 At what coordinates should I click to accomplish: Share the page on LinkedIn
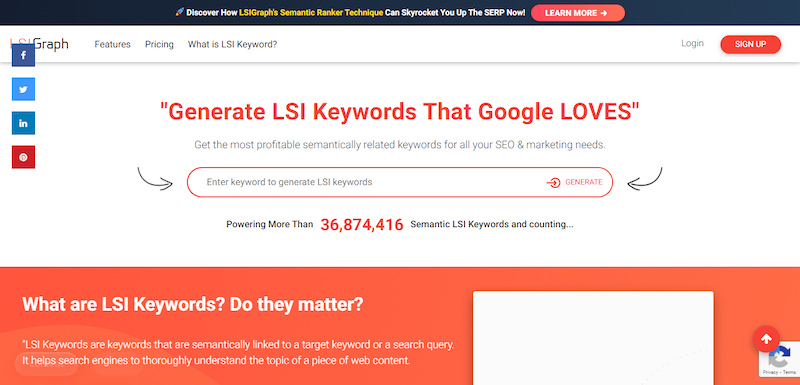tap(23, 123)
